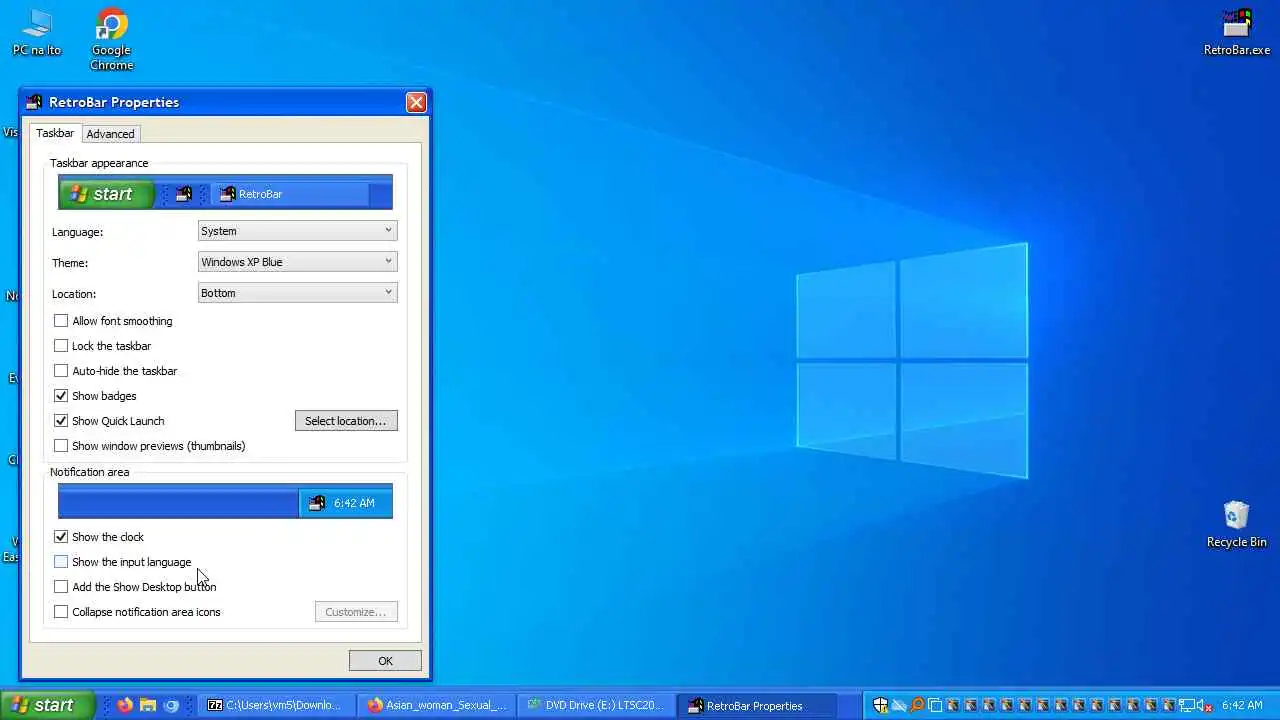The width and height of the screenshot is (1280, 720).
Task: Click the Windows Security shield tray icon
Action: [880, 705]
